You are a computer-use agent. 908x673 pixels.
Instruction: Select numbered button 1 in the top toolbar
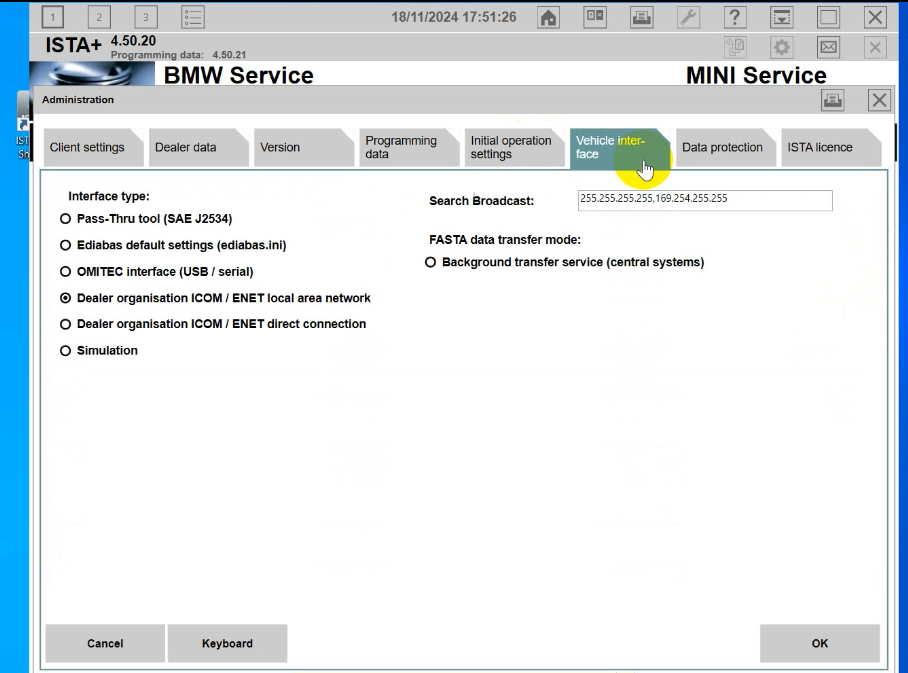point(53,17)
